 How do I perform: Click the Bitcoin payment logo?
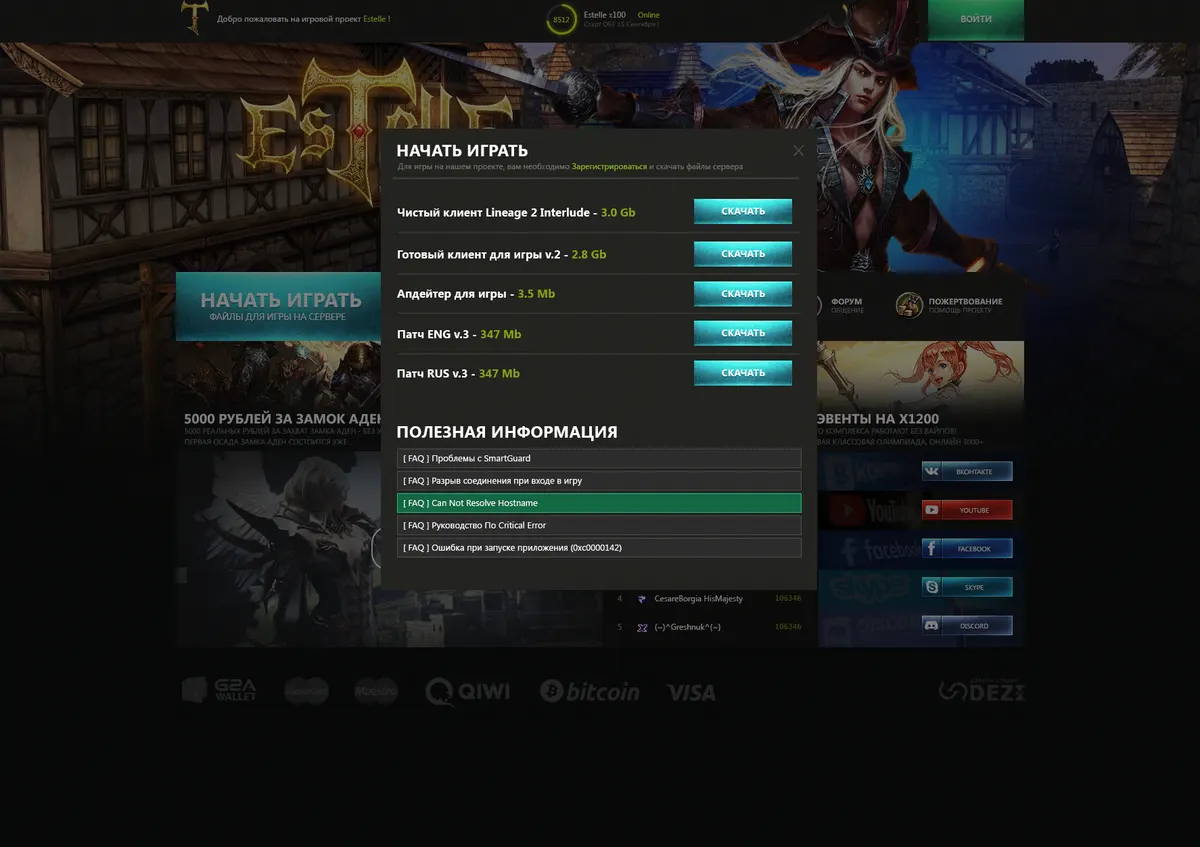click(589, 691)
